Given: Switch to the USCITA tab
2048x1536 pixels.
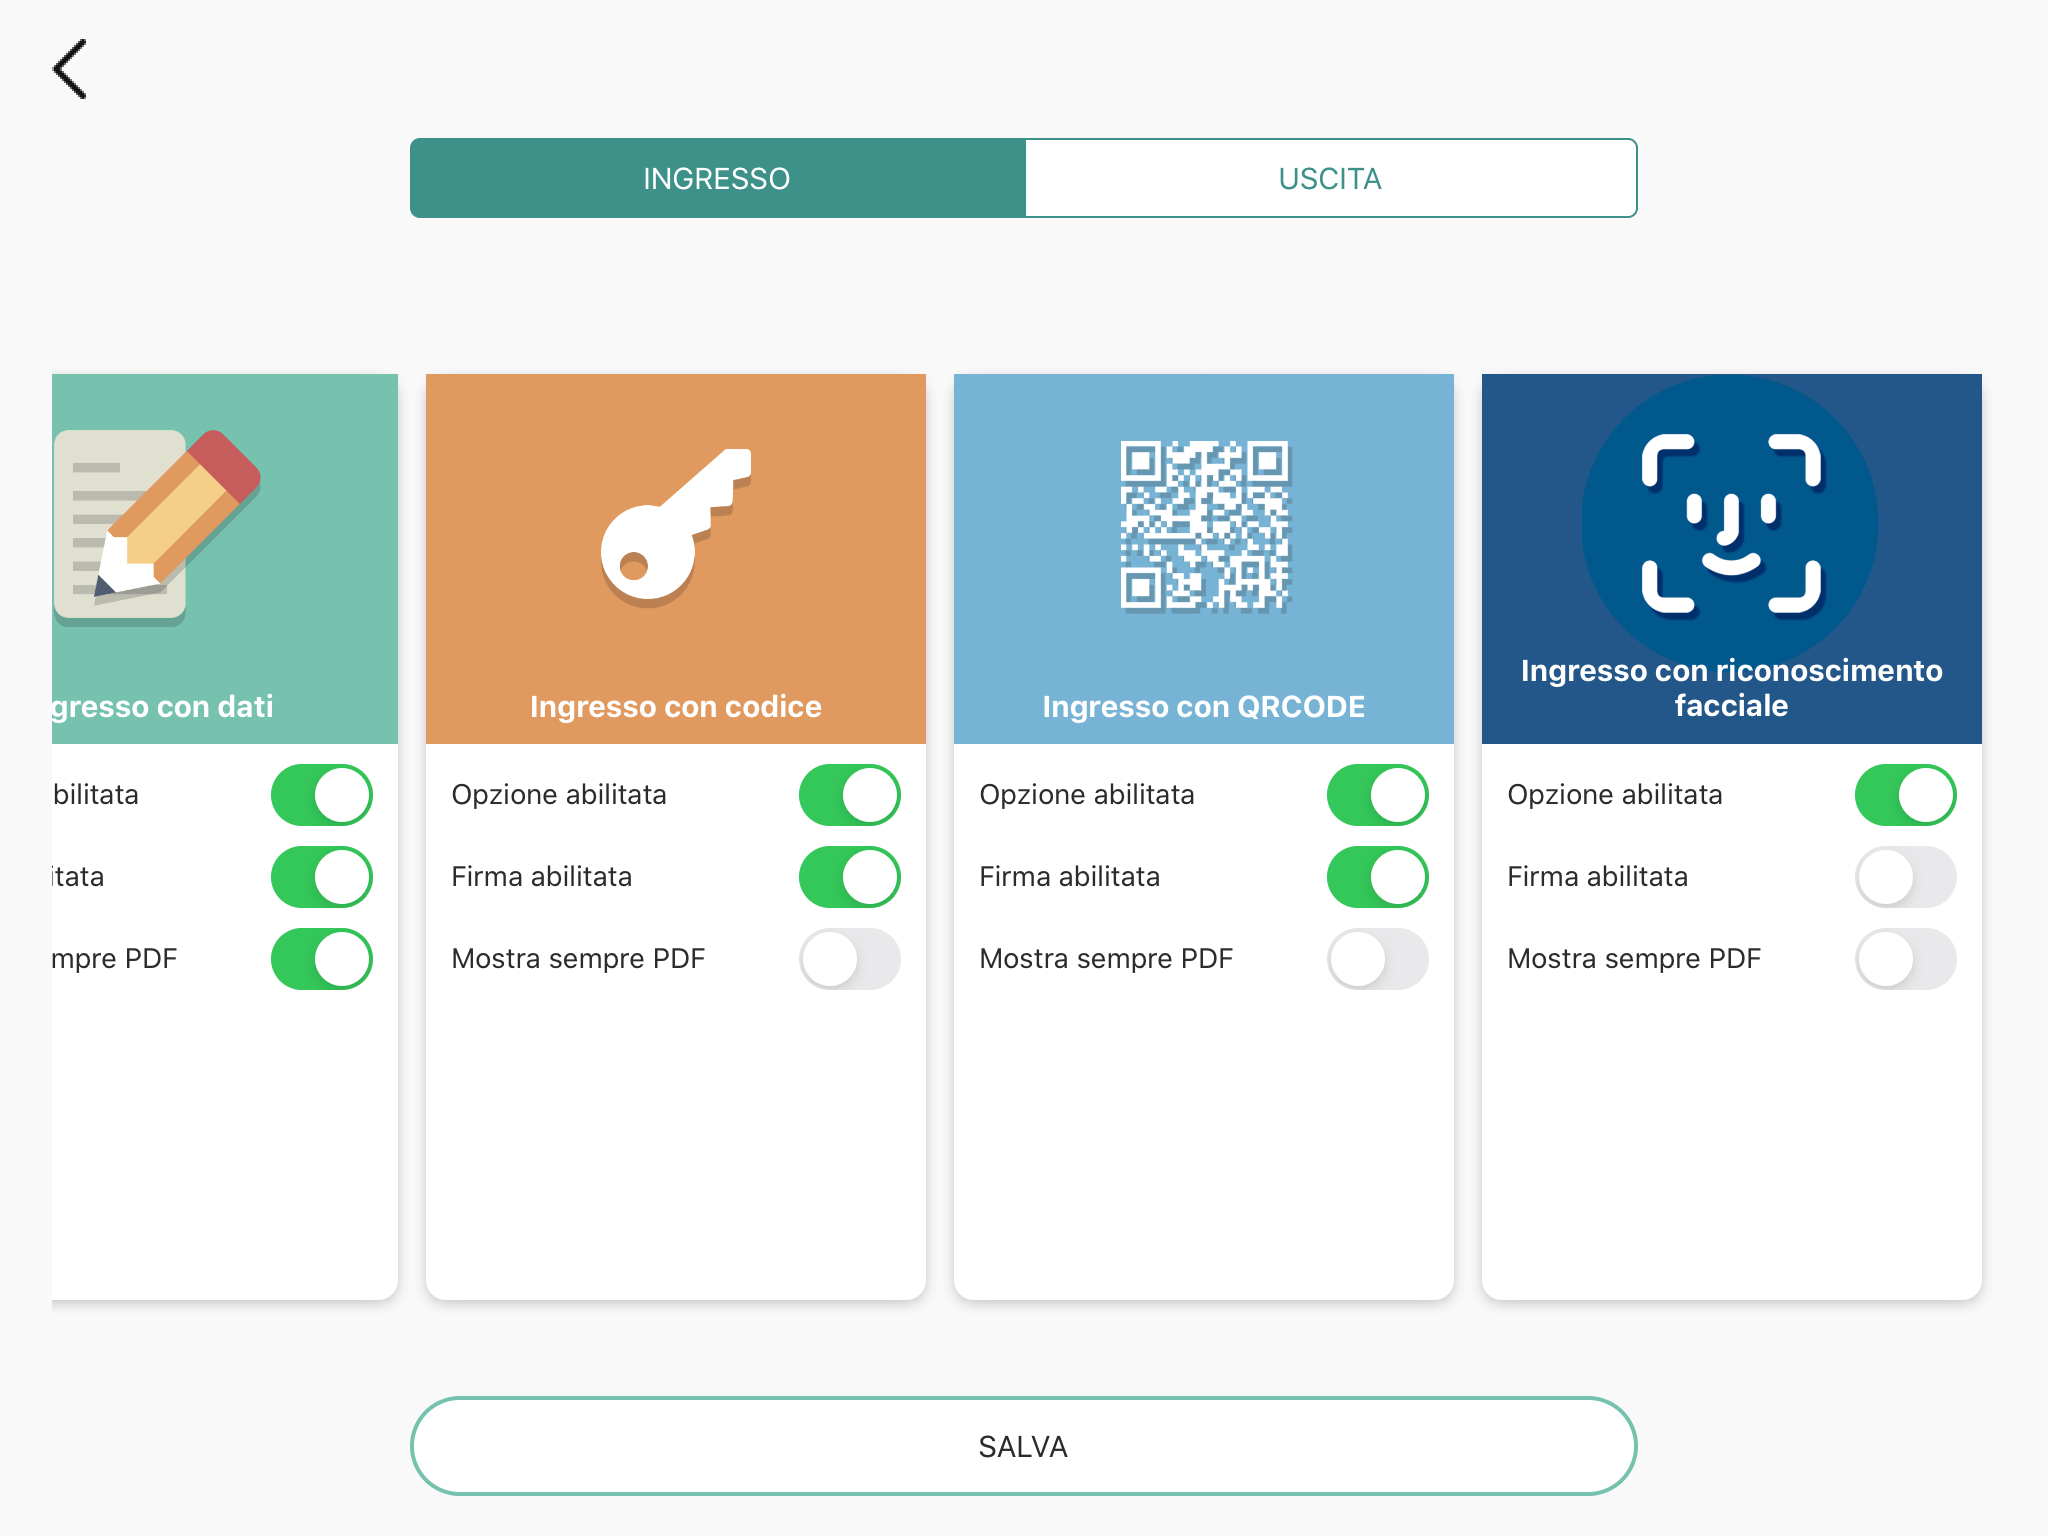Looking at the screenshot, I should point(1331,178).
